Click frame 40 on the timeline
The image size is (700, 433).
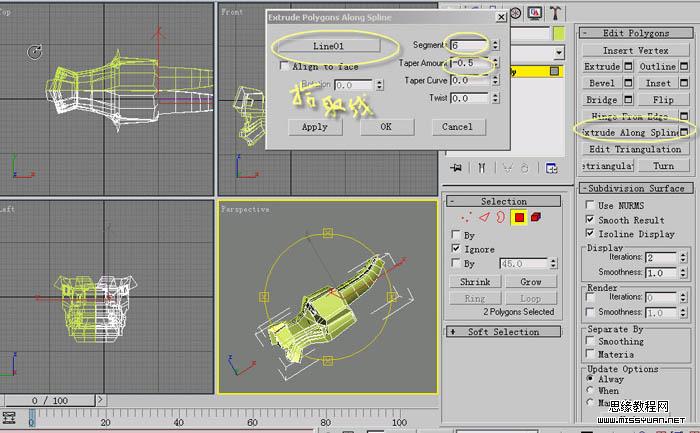(x=179, y=422)
